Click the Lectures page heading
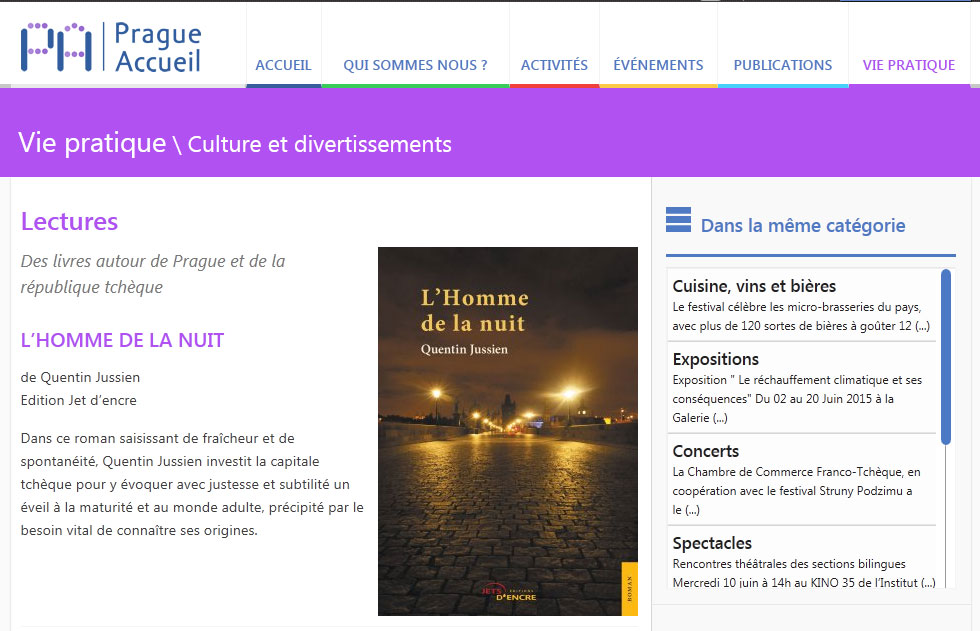The height and width of the screenshot is (631, 980). point(69,222)
